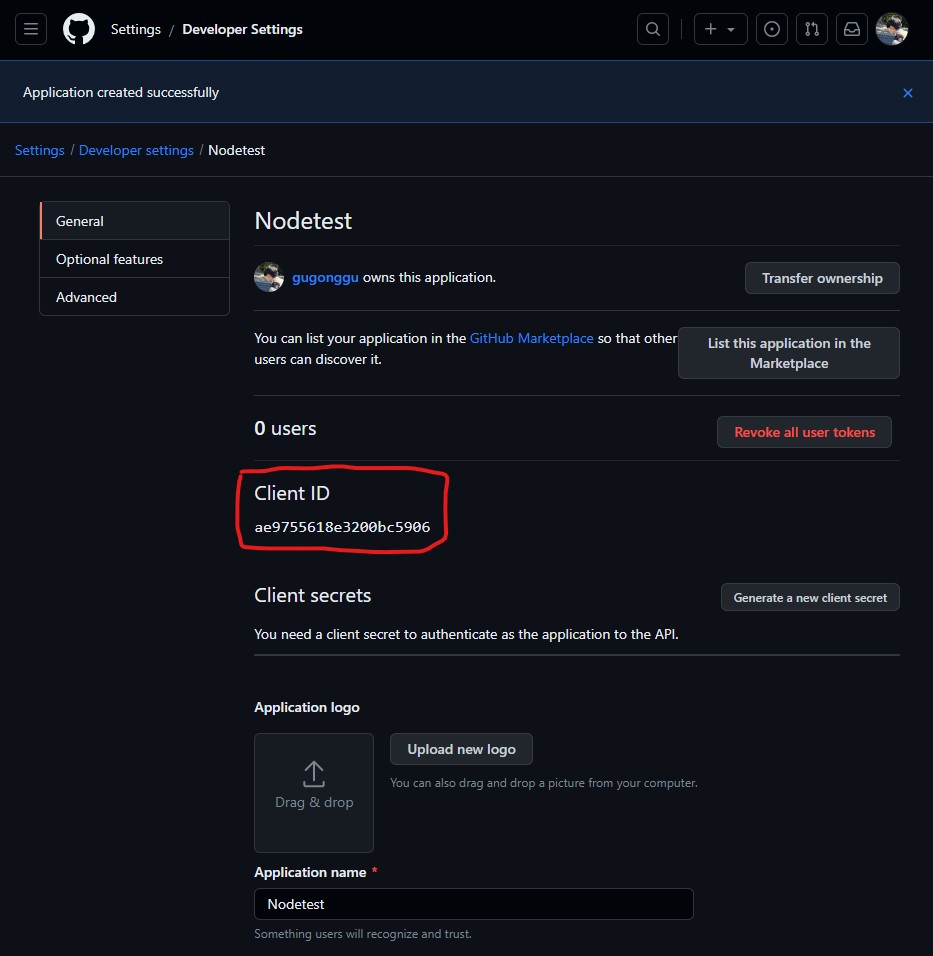Go to Settings breadcrumb link

coord(39,150)
